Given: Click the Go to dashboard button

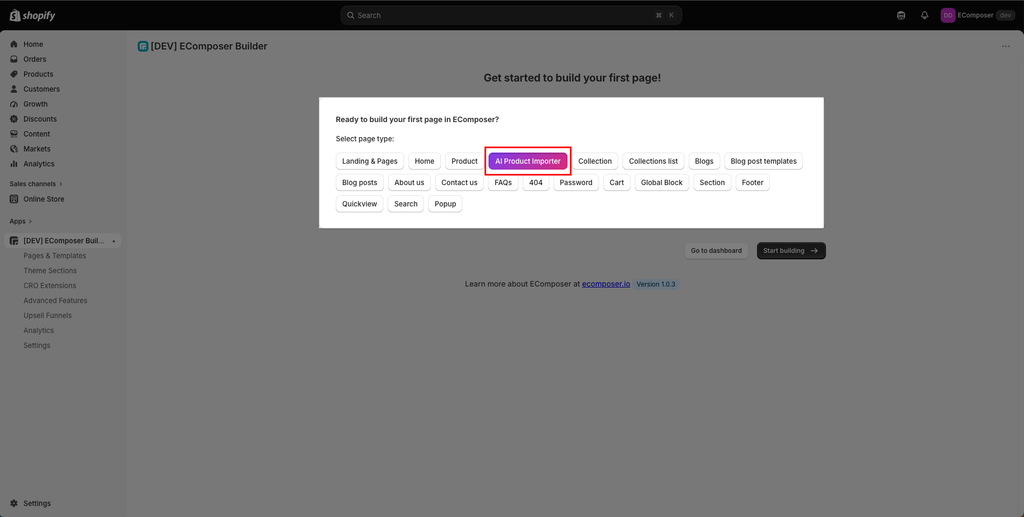Looking at the screenshot, I should (716, 251).
